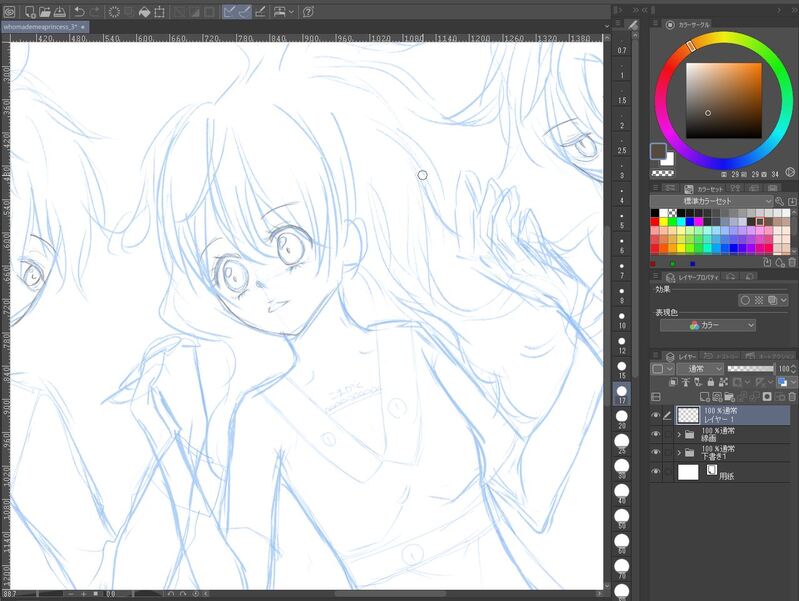799x601 pixels.
Task: Open the Layer Property (レイヤープロパティ) tab
Action: click(x=692, y=277)
